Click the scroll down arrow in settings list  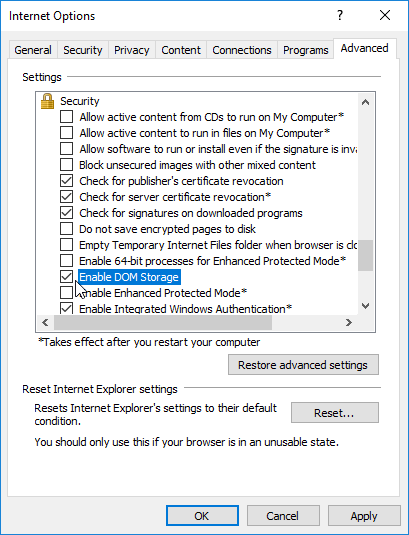coord(365,306)
